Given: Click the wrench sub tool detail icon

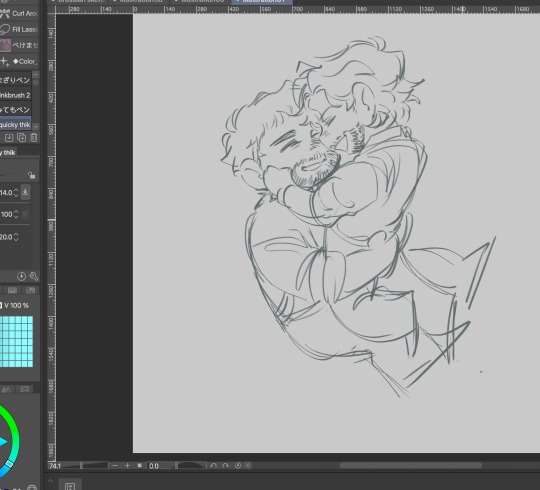Looking at the screenshot, I should coord(34,276).
